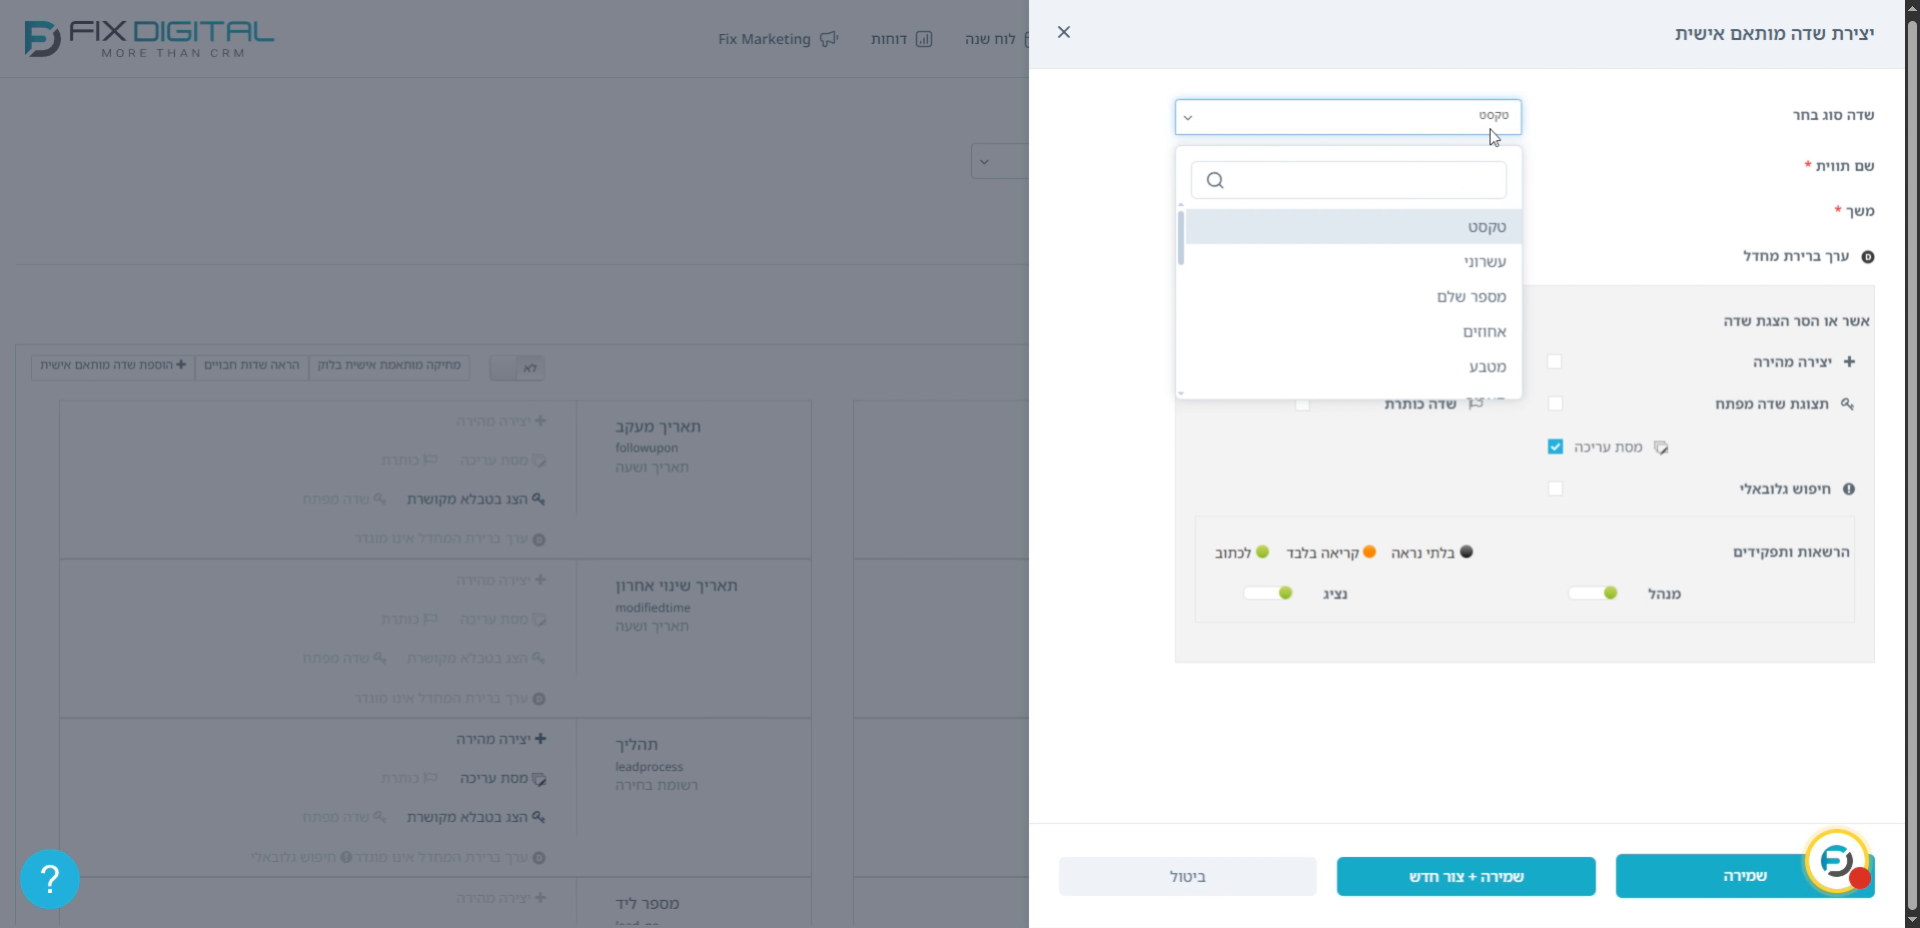Click the key icon beside תצוגת שדה מפתח
The image size is (1920, 928).
pos(1847,404)
